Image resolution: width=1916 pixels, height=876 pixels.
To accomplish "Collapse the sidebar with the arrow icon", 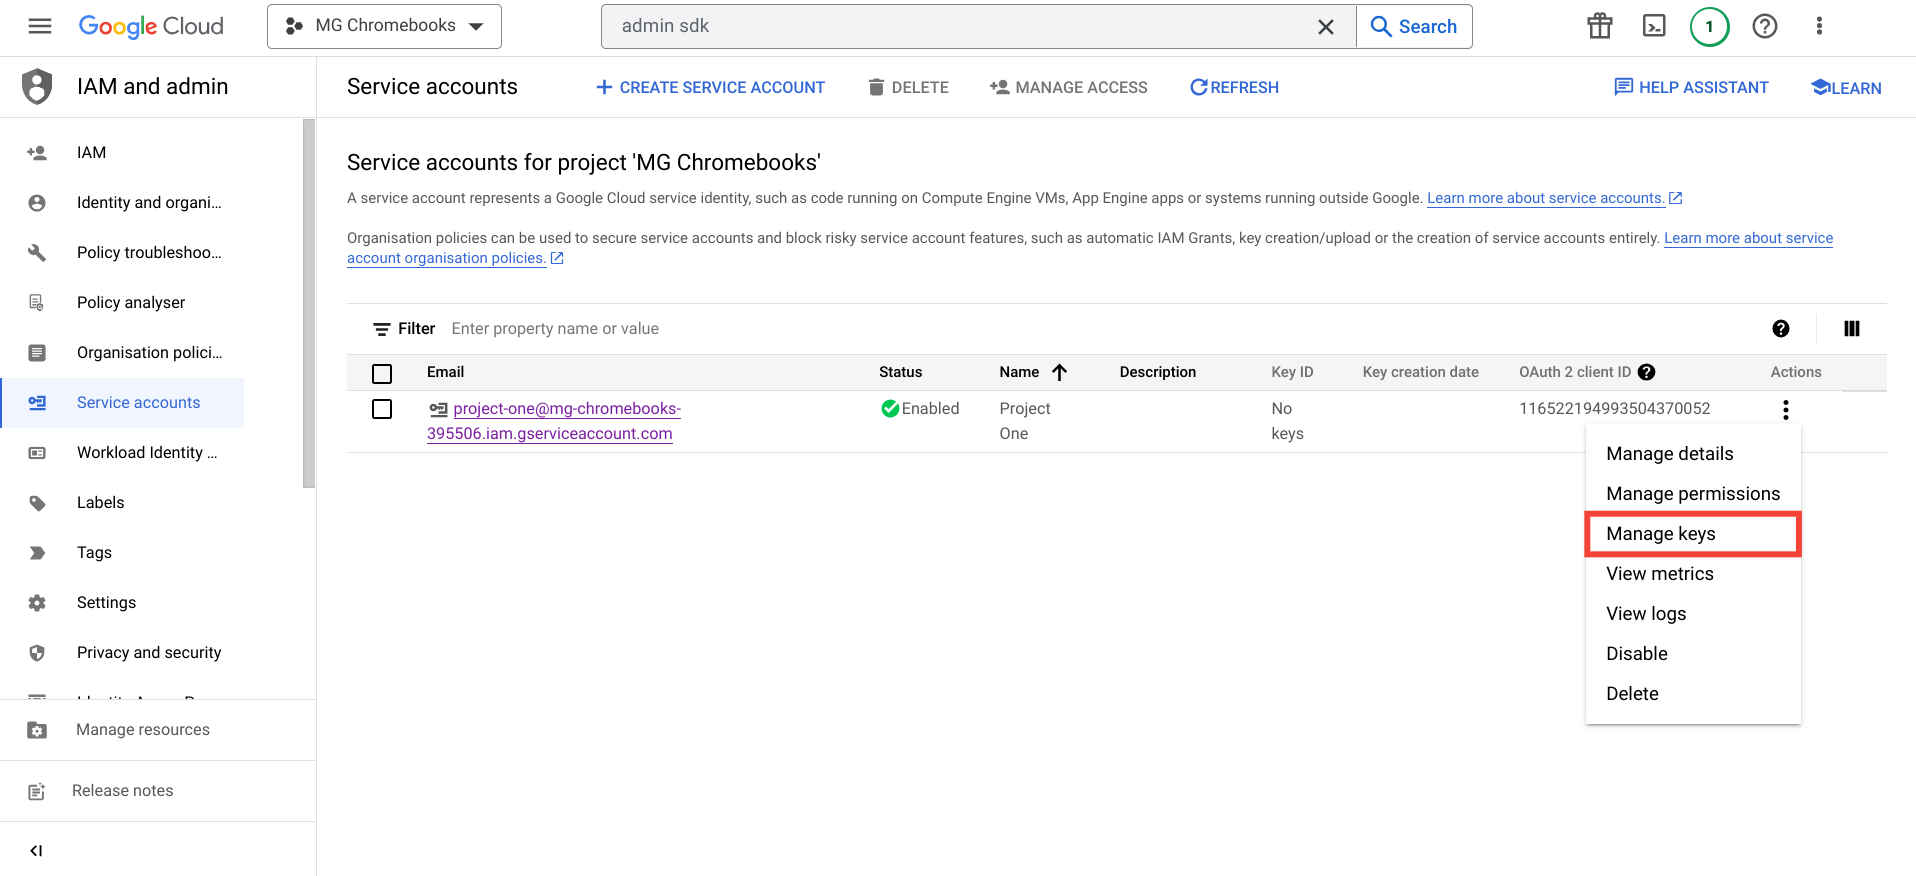I will pyautogui.click(x=36, y=851).
